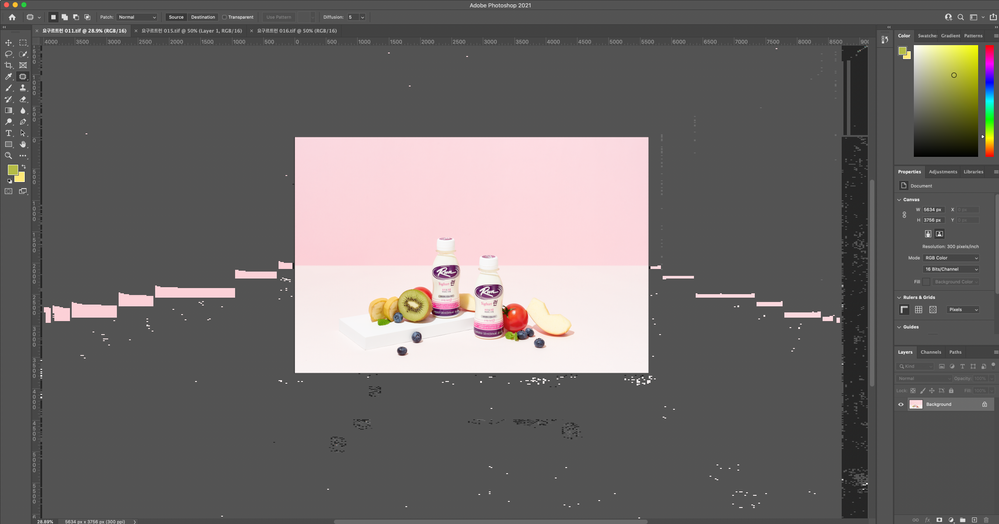Select the Zoom tool

coord(8,156)
